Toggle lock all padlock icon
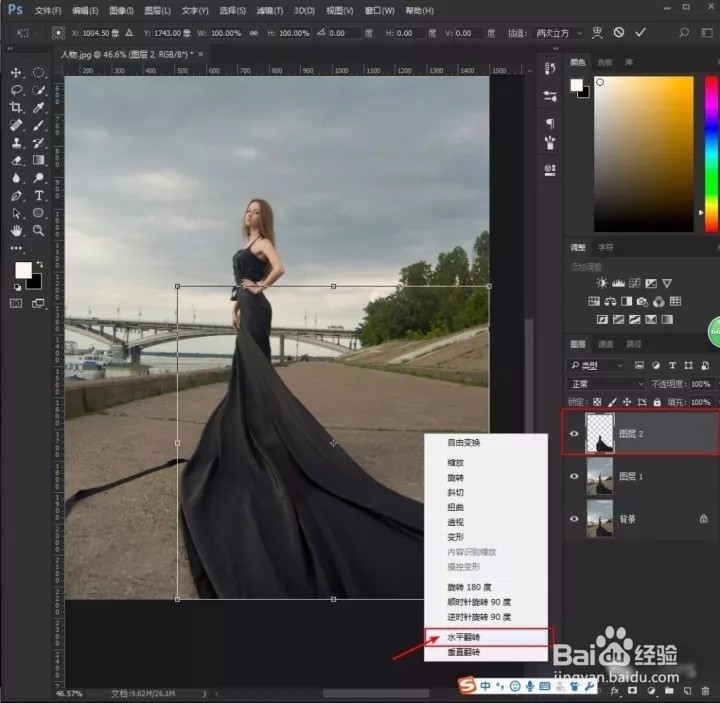 pos(657,402)
